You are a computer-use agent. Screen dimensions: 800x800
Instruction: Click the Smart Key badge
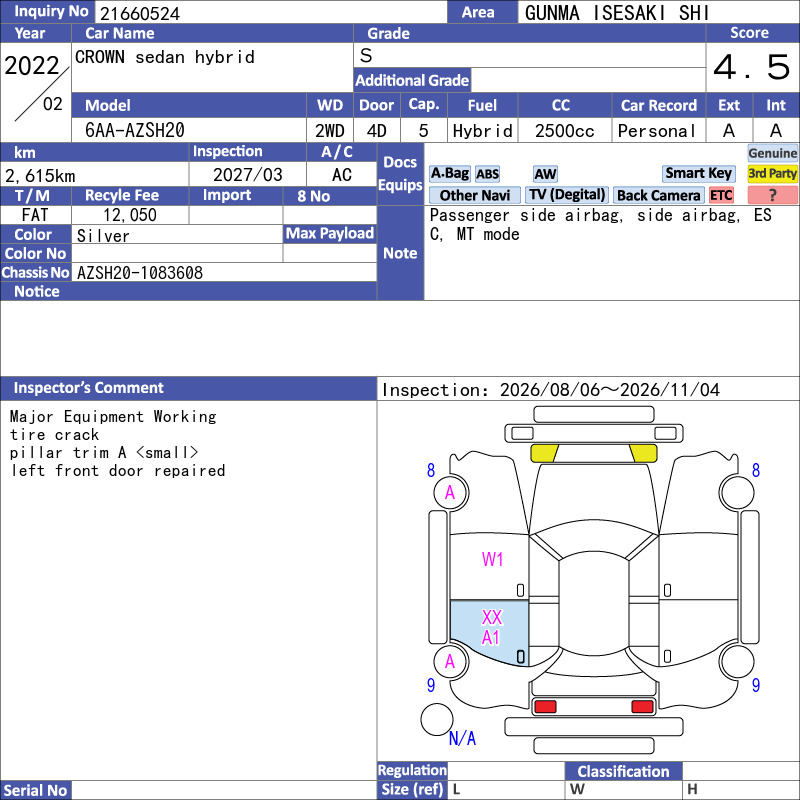(x=698, y=174)
